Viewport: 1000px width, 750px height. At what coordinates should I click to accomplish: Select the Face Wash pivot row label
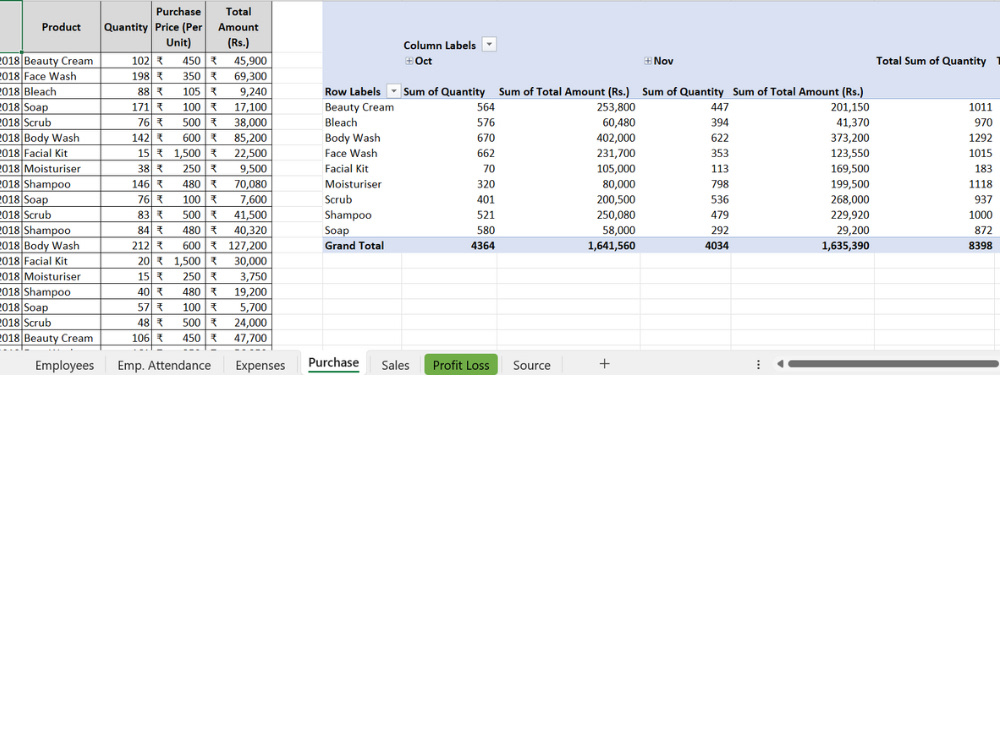pos(351,153)
